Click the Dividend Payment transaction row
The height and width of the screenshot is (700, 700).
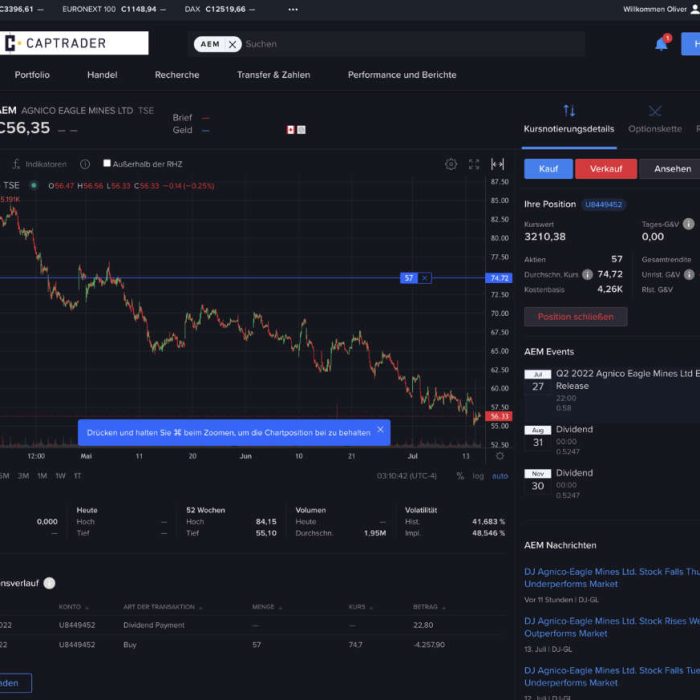click(x=252, y=625)
